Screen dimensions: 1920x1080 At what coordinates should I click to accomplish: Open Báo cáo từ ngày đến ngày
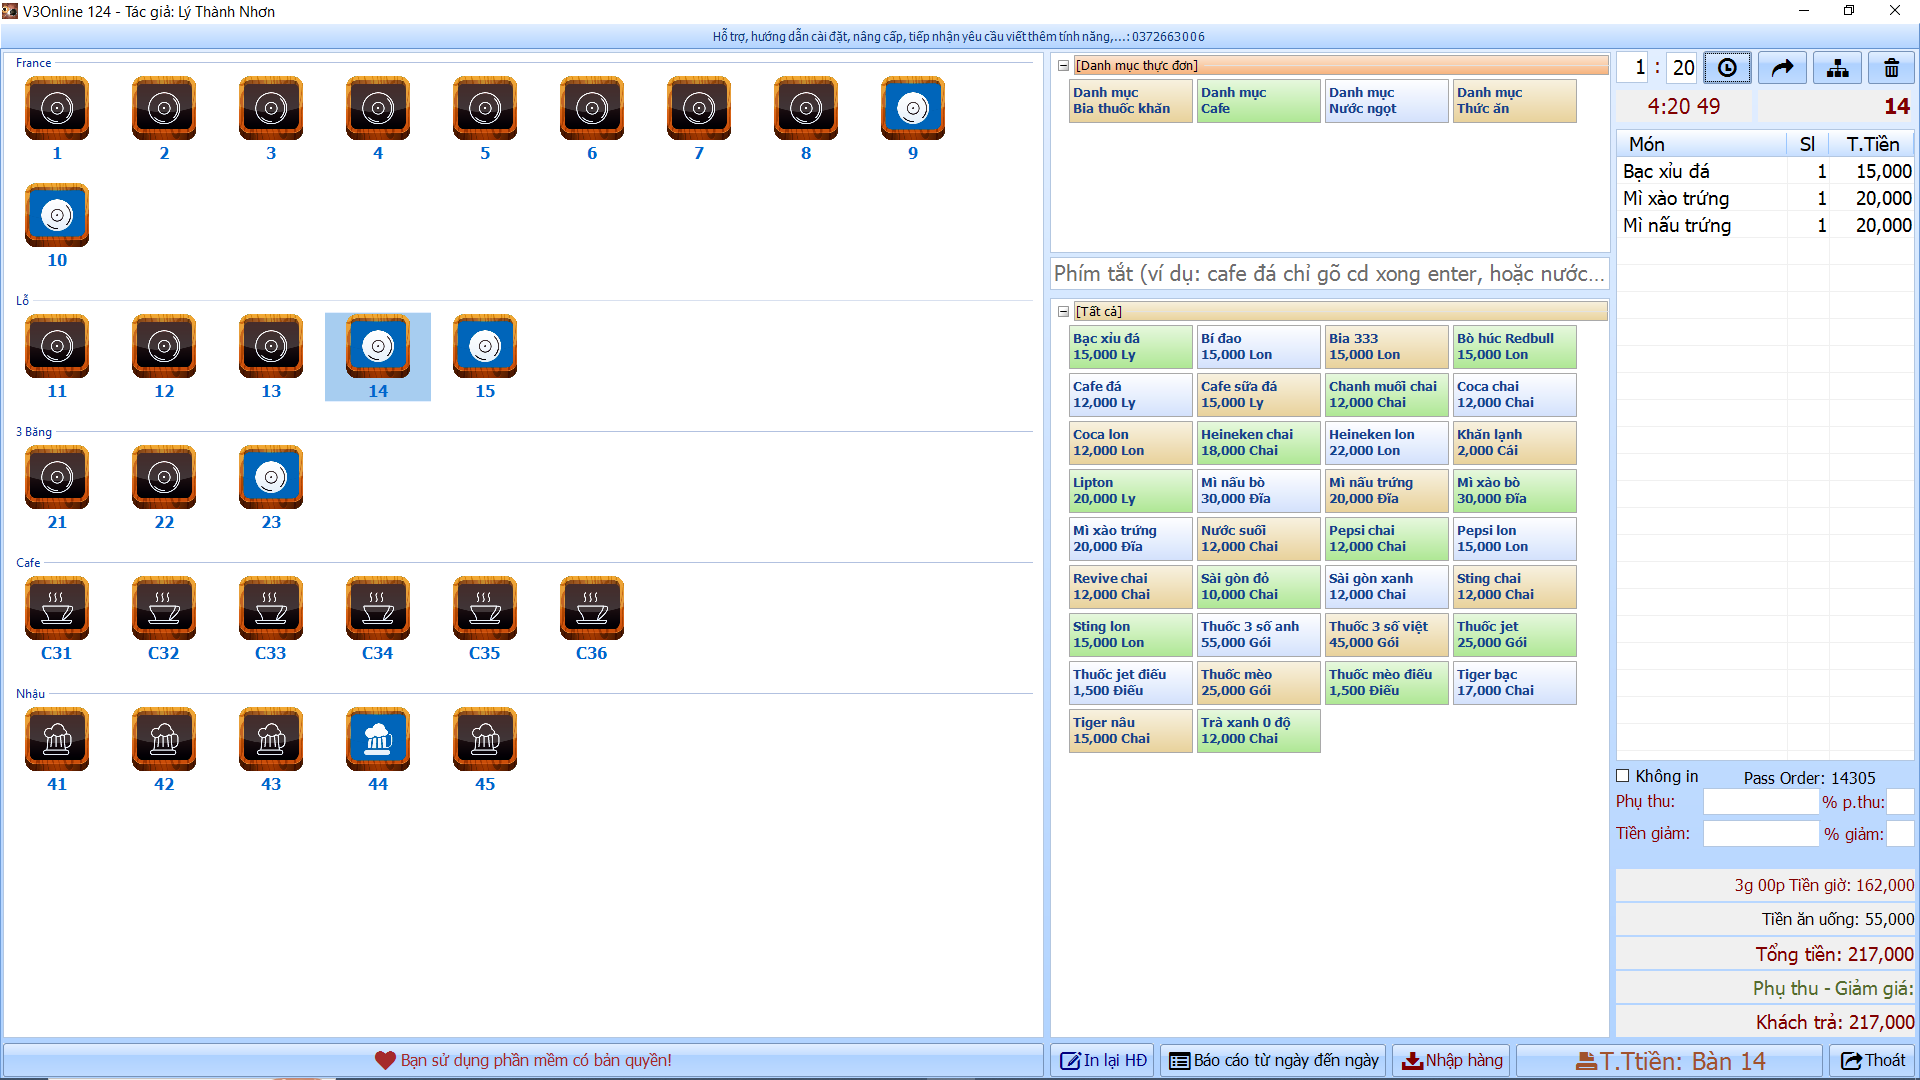tap(1274, 1060)
